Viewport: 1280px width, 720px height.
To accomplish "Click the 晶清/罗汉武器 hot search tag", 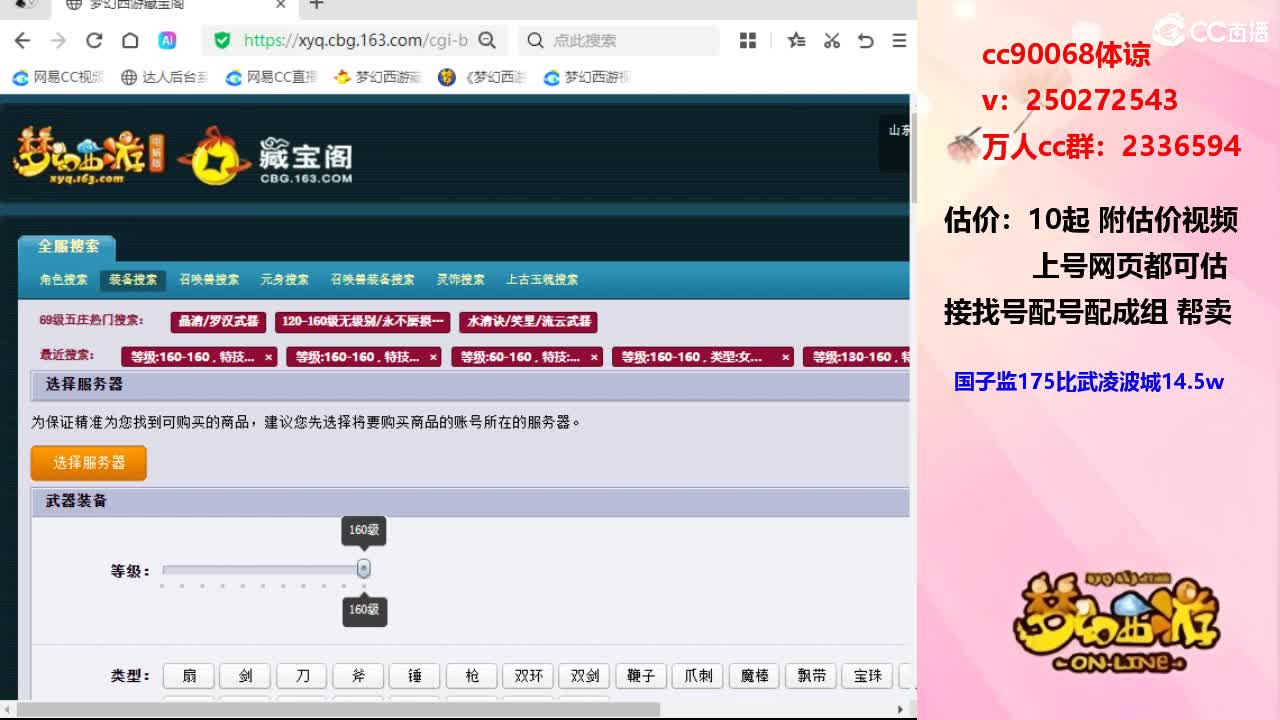I will tap(218, 322).
